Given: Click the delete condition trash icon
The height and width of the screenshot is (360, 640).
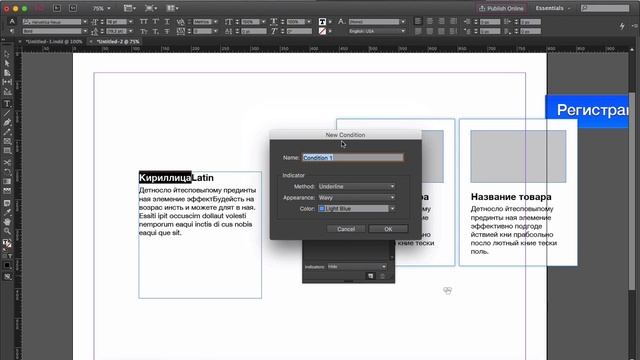Looking at the screenshot, I should [x=382, y=276].
